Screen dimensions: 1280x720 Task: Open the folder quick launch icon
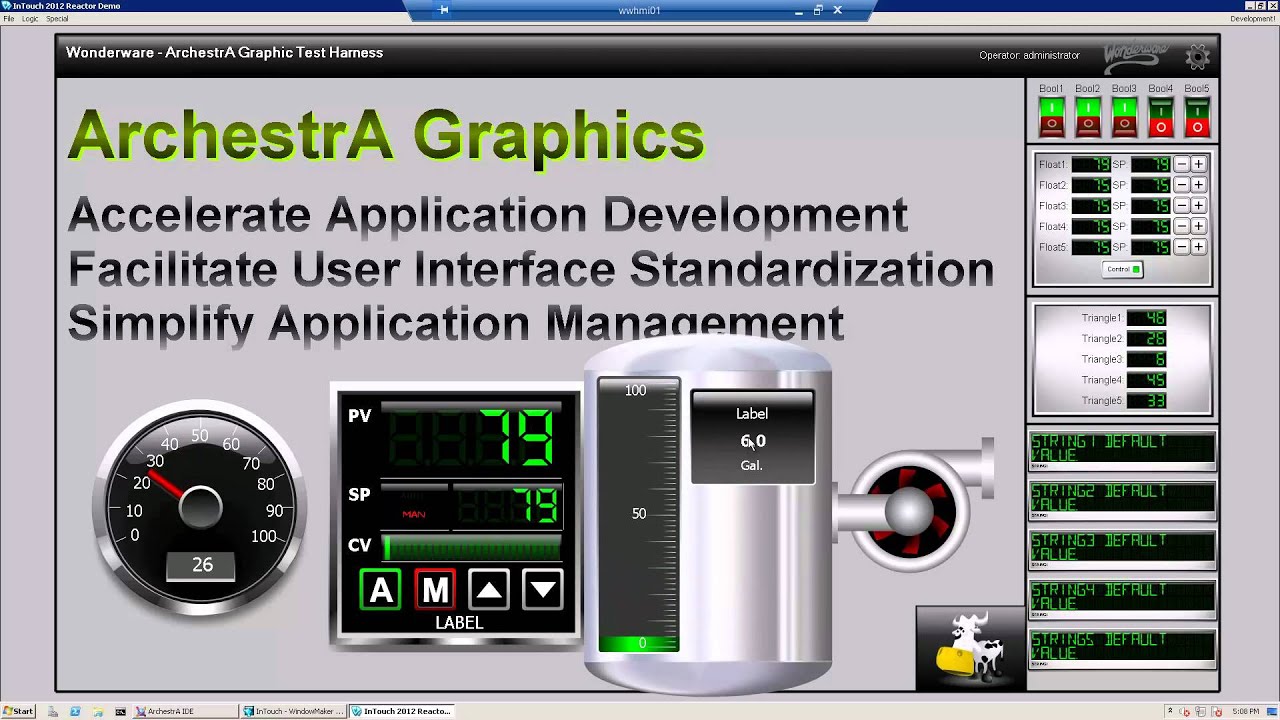pos(98,711)
